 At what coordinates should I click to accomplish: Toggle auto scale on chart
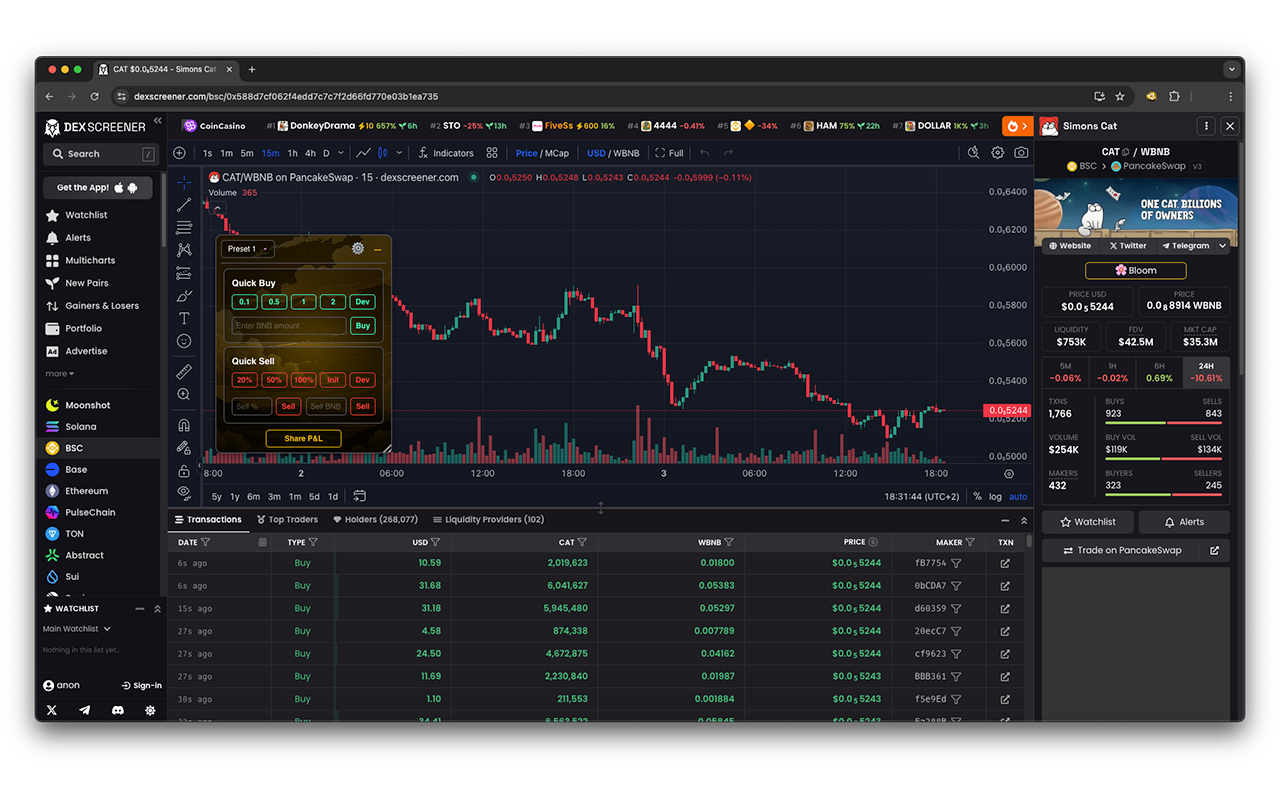1018,496
